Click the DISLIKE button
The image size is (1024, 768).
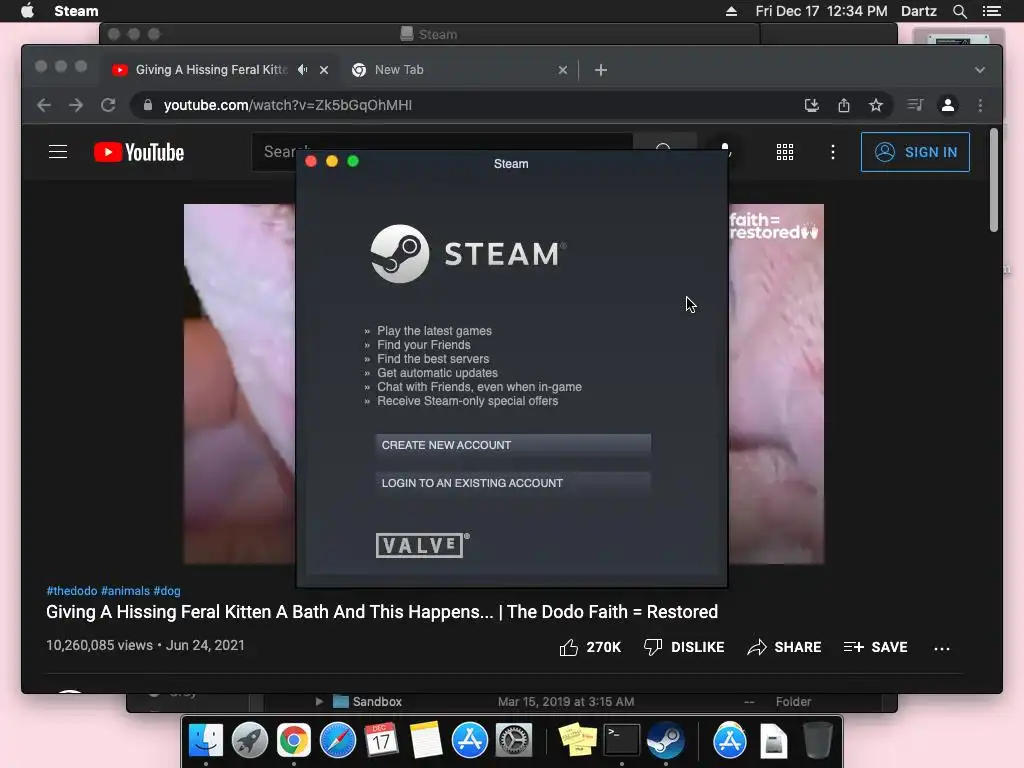click(684, 647)
